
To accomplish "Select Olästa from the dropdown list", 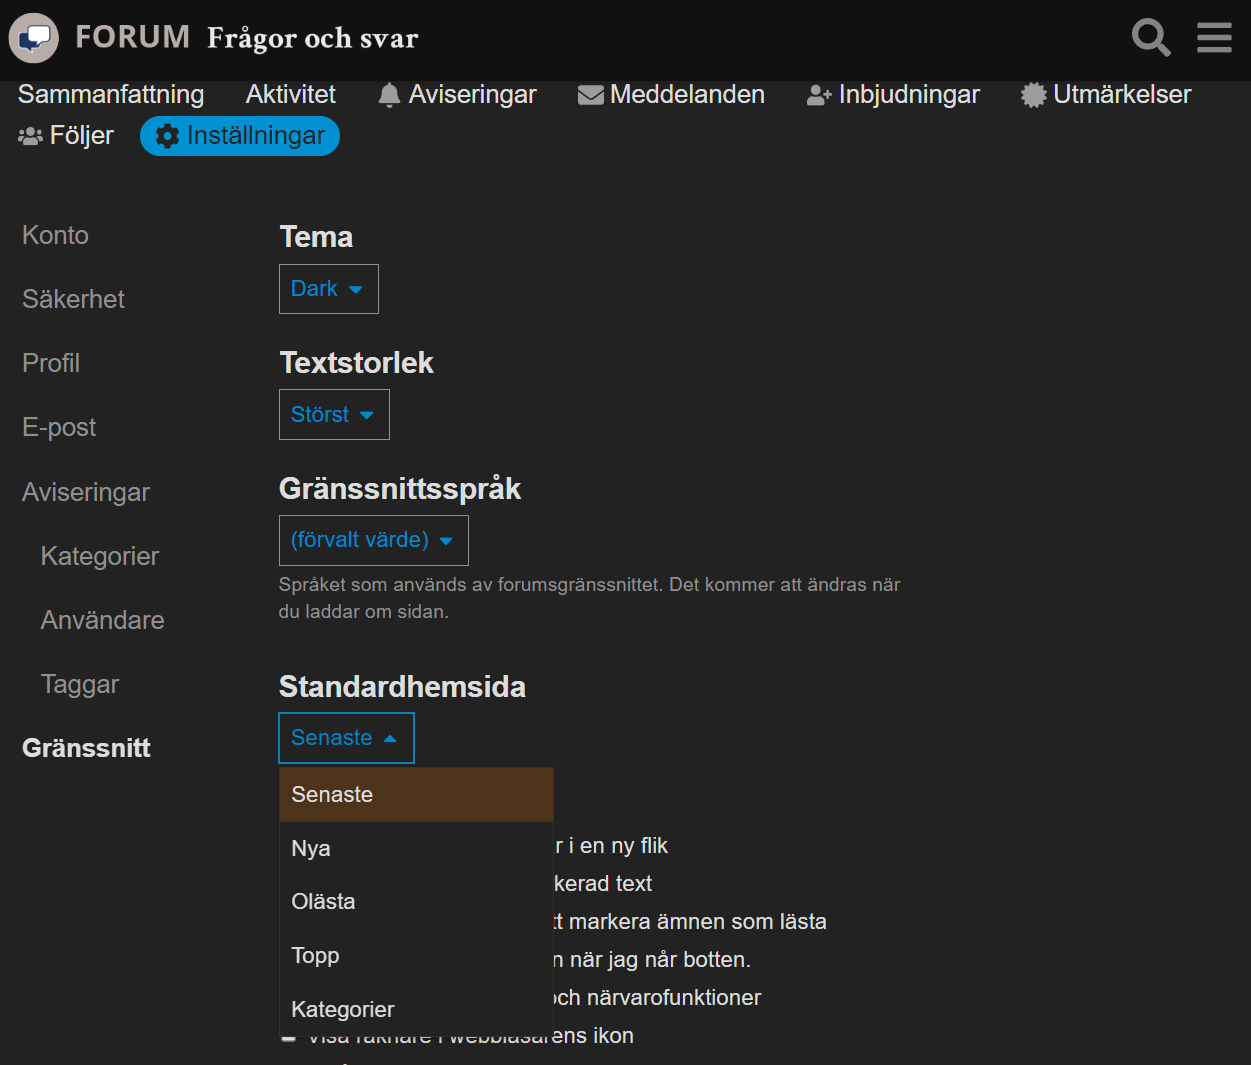I will tap(323, 901).
